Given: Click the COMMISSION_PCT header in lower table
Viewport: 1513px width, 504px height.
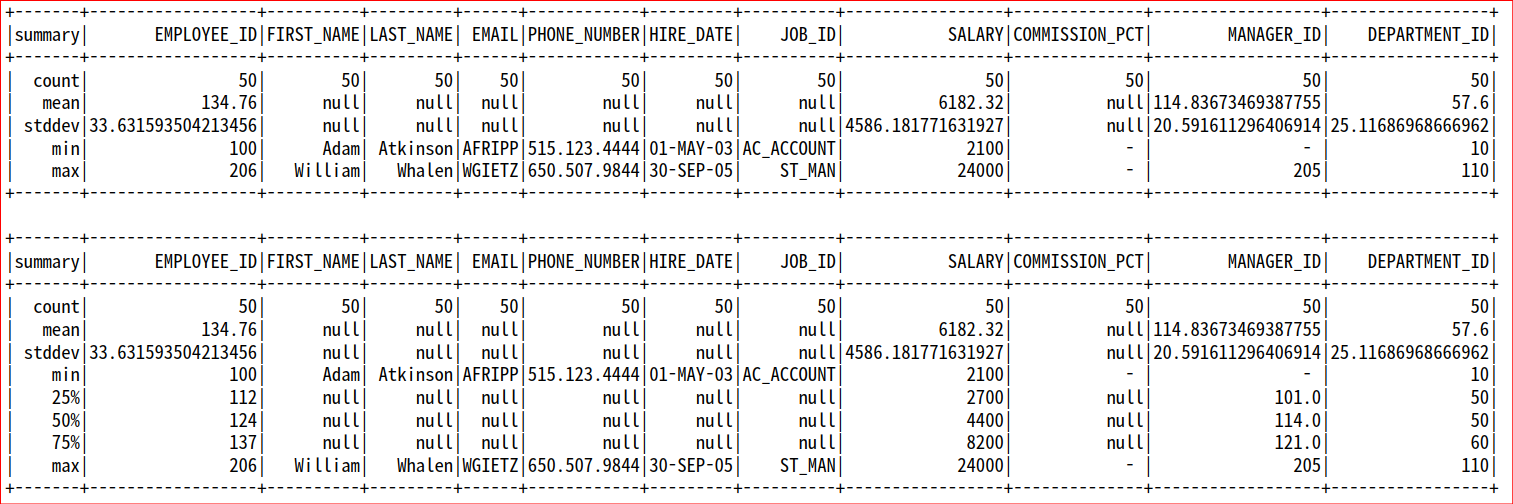Looking at the screenshot, I should click(x=1077, y=262).
